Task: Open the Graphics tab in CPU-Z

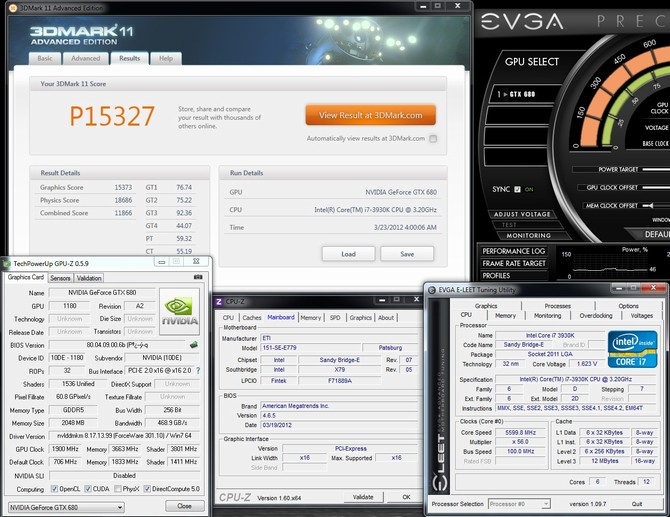Action: coord(361,317)
